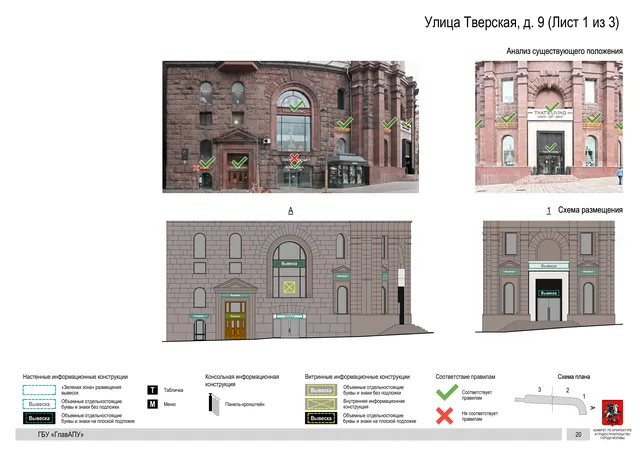Click the underlined letter A label
Screen dimensions: 640x453
pyautogui.click(x=291, y=211)
